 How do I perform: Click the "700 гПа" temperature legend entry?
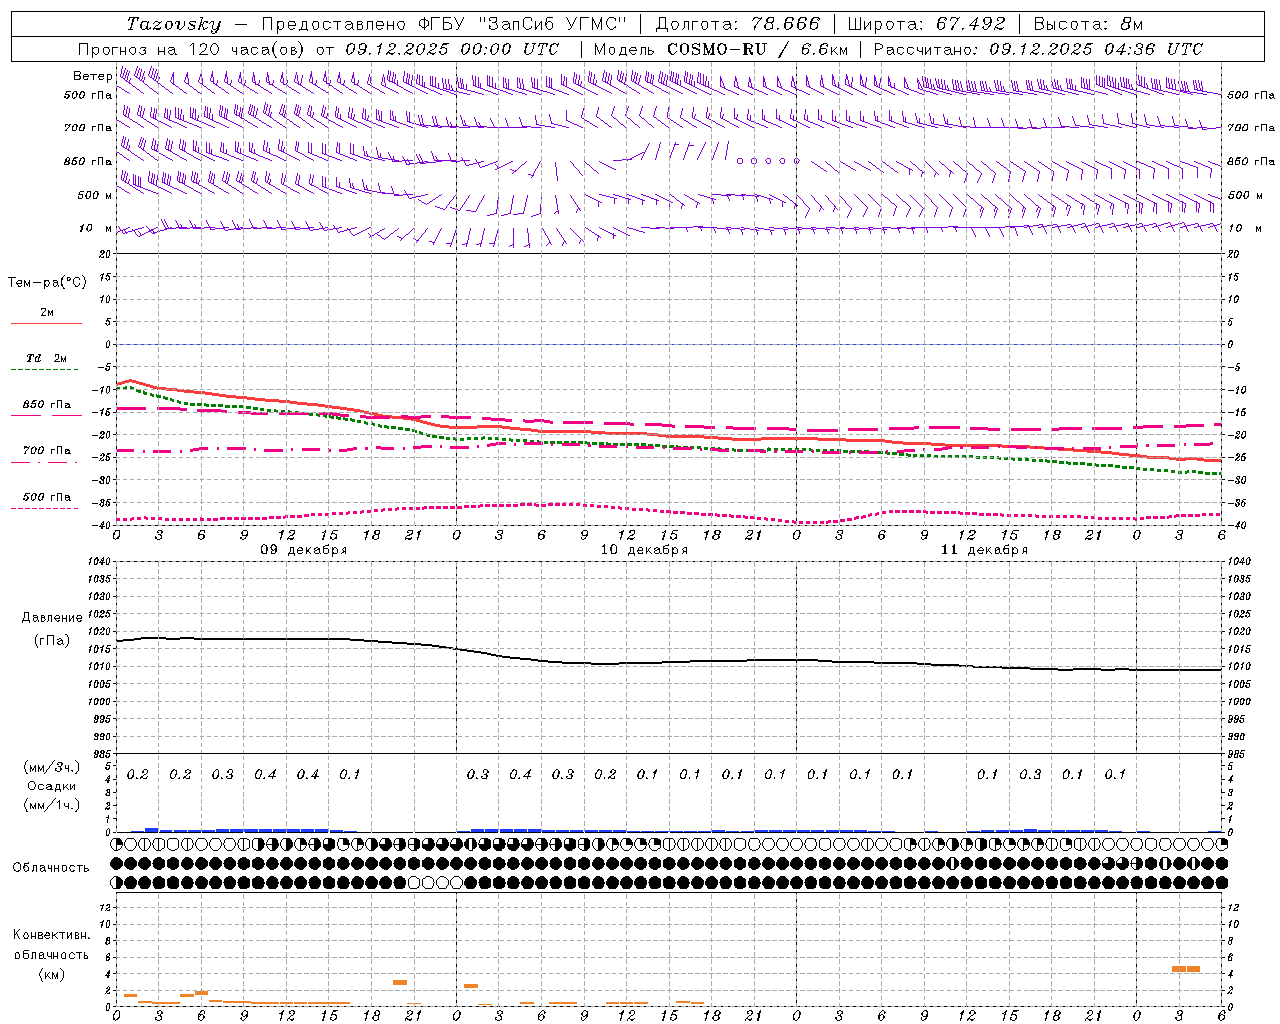(x=46, y=451)
